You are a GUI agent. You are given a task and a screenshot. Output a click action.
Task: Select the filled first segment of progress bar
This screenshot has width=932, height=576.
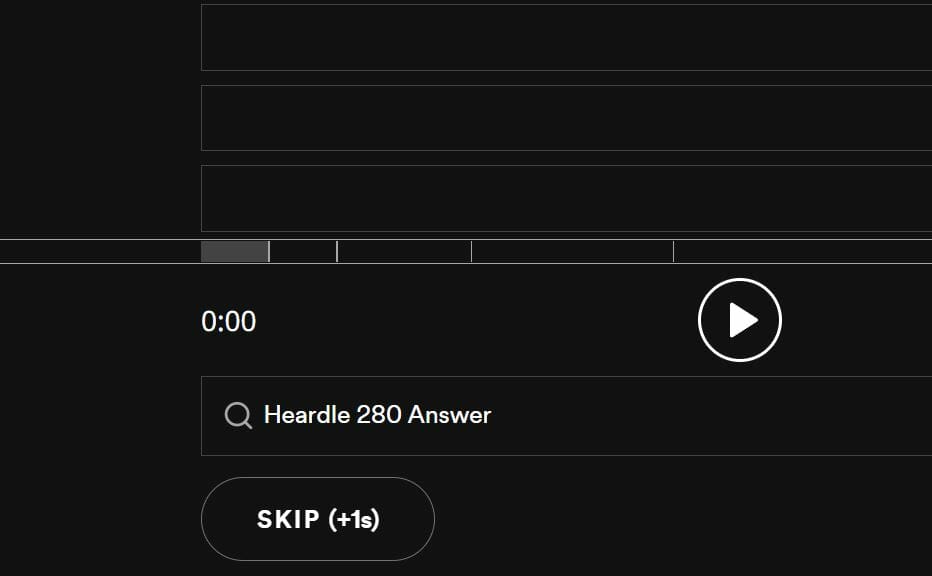(235, 251)
